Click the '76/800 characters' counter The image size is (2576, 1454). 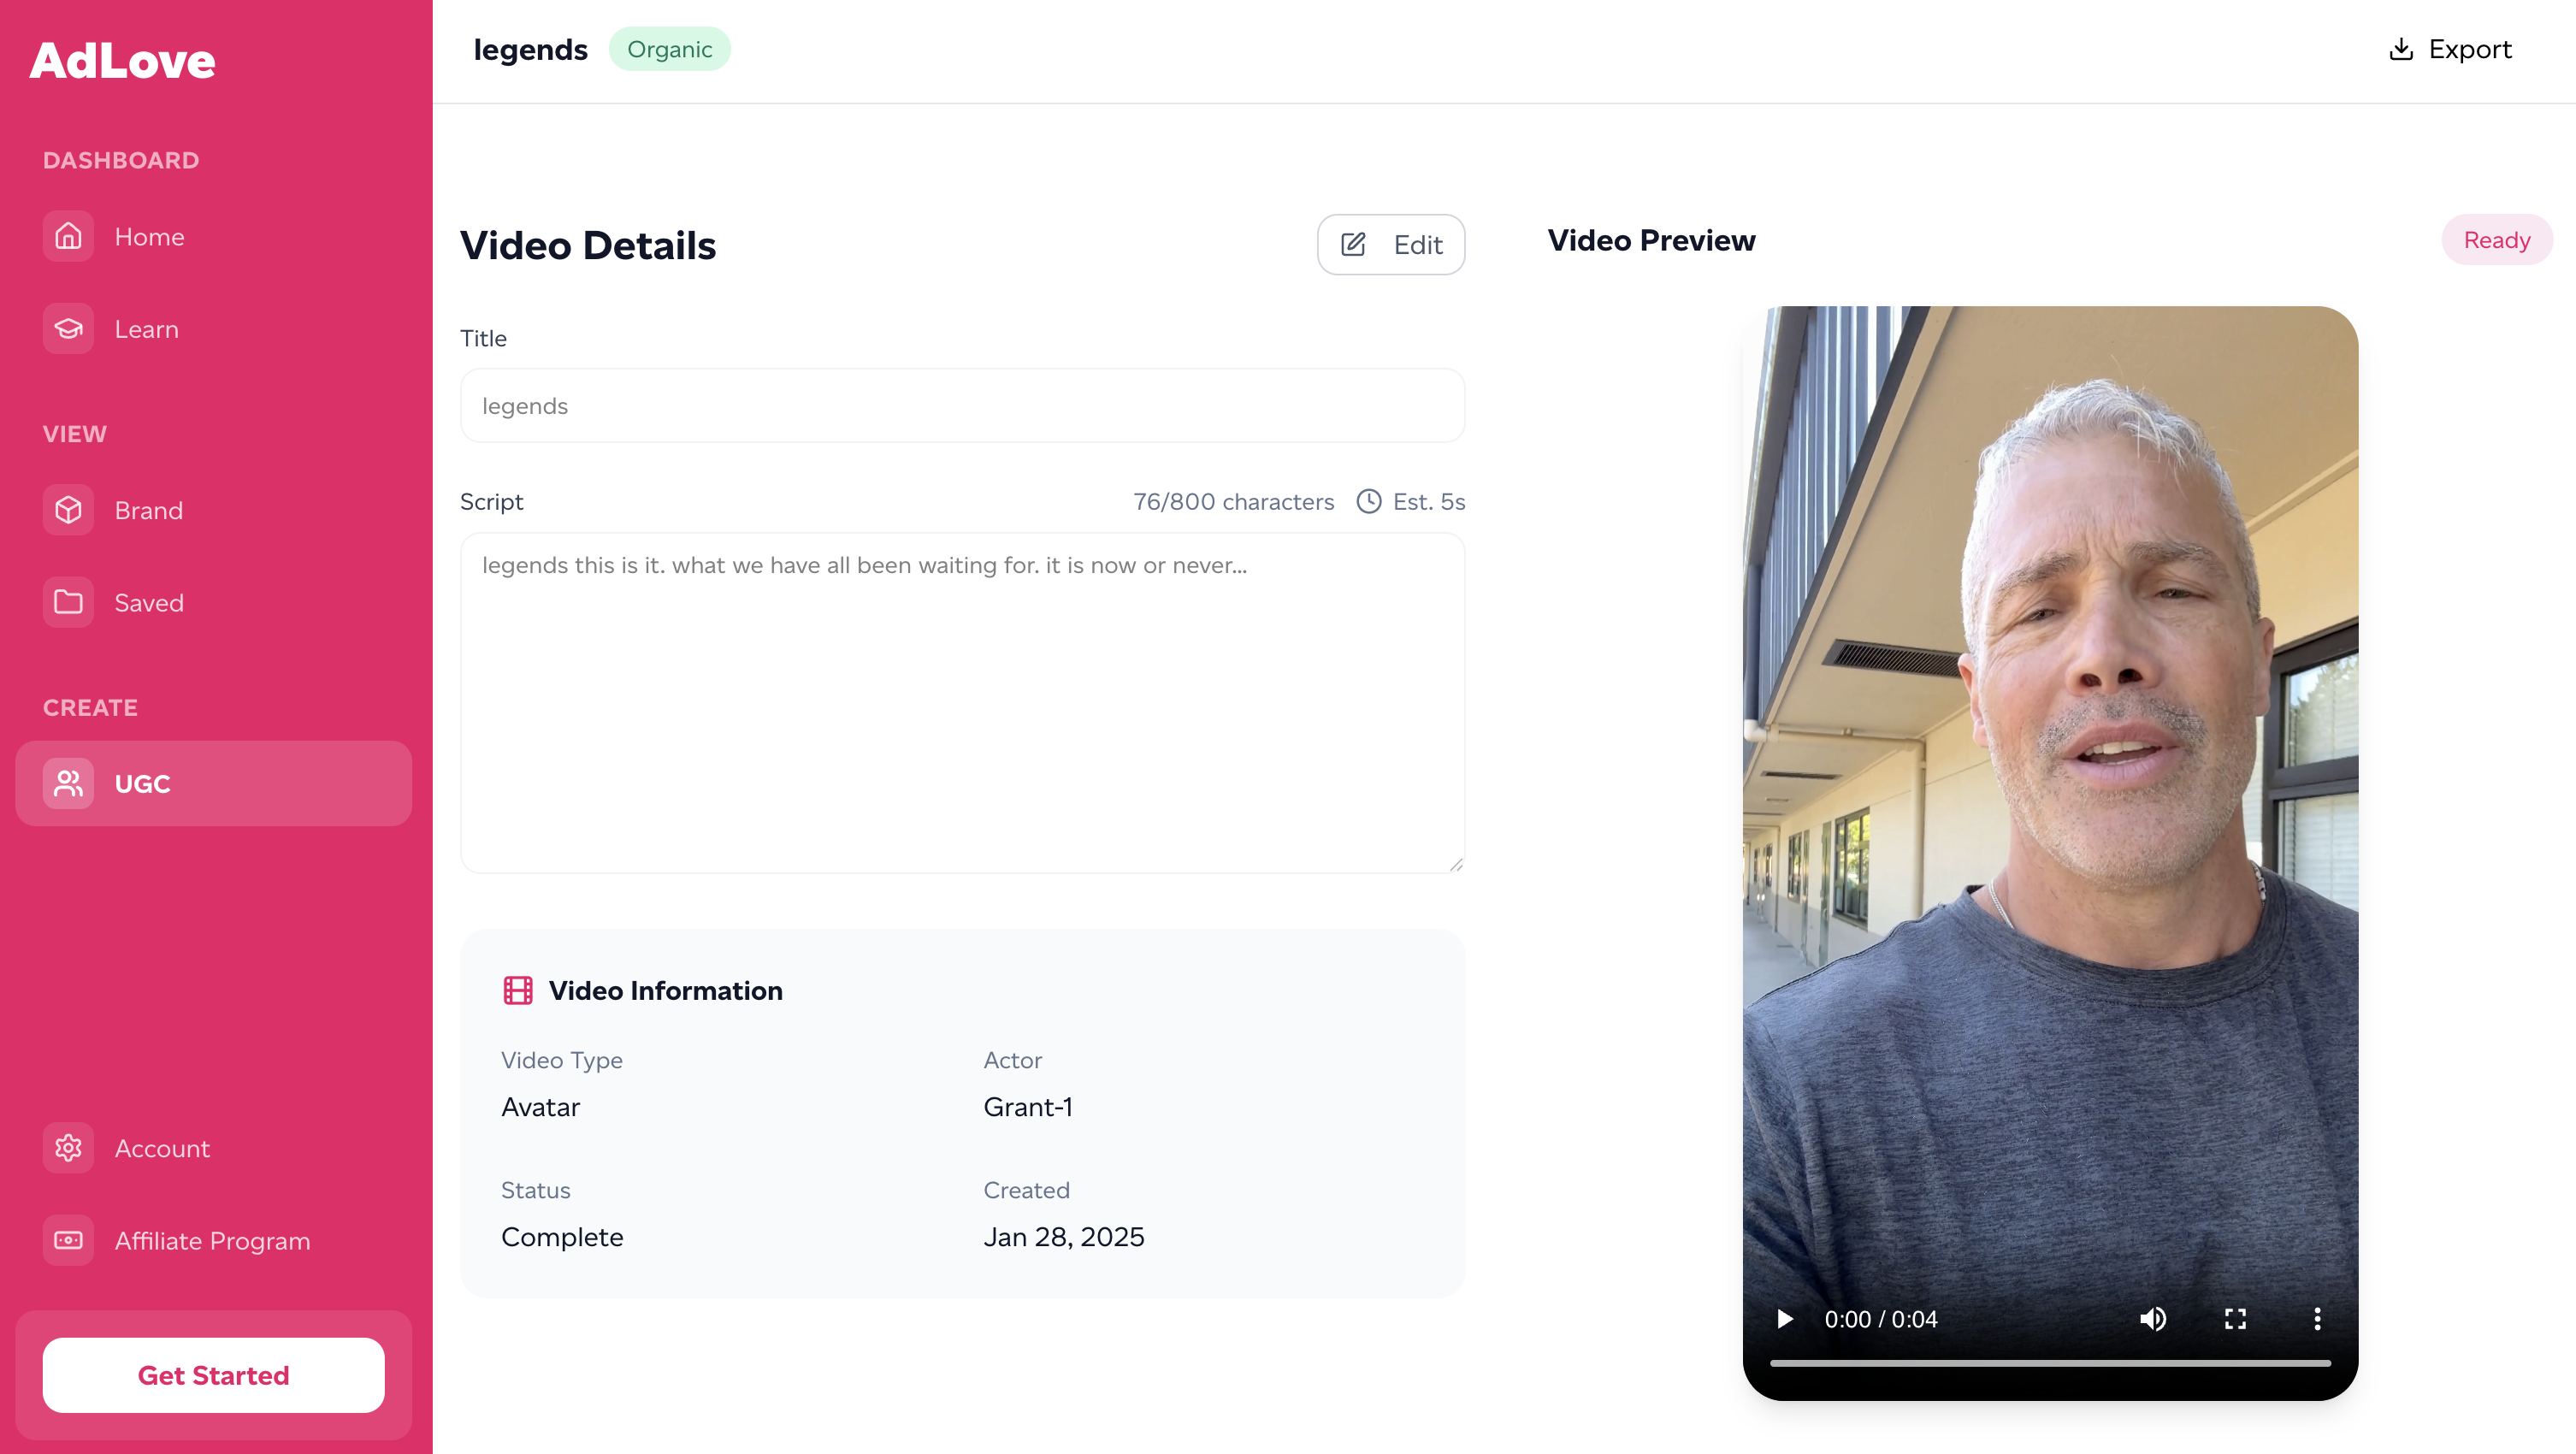(x=1233, y=501)
